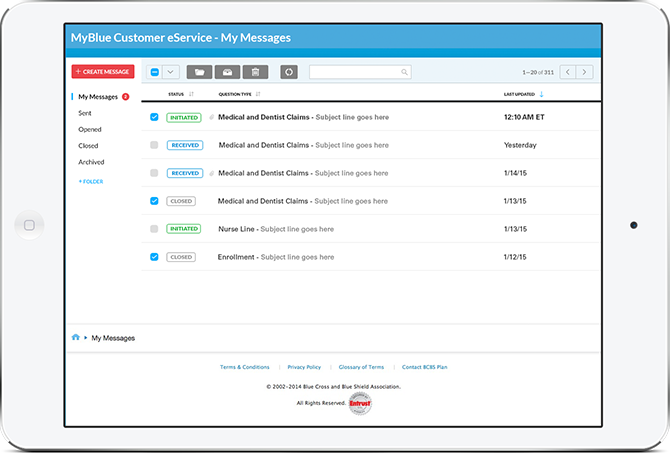The image size is (670, 453).
Task: Open Privacy Policy link
Action: pos(304,367)
